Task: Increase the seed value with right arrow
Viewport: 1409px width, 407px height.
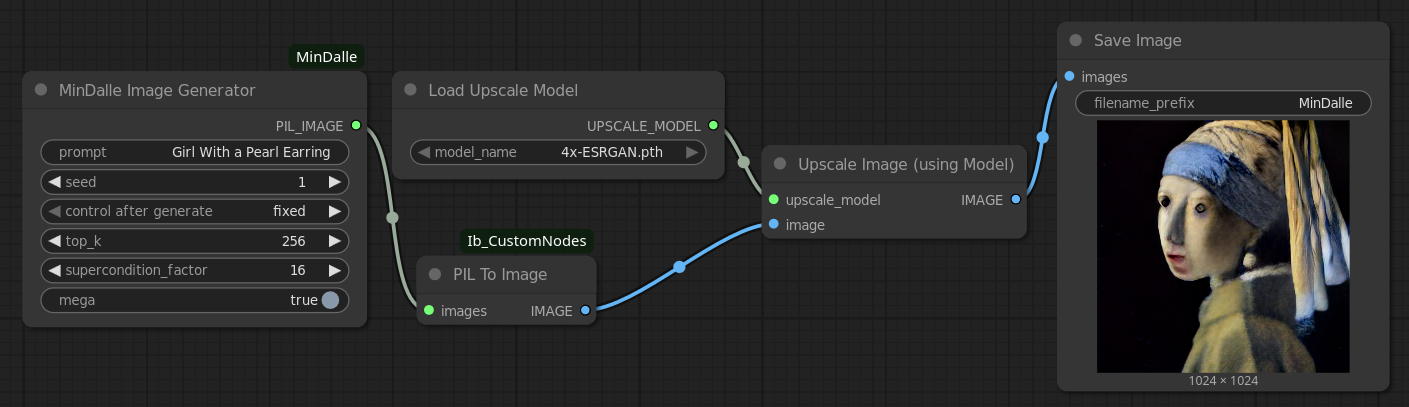Action: pos(335,182)
